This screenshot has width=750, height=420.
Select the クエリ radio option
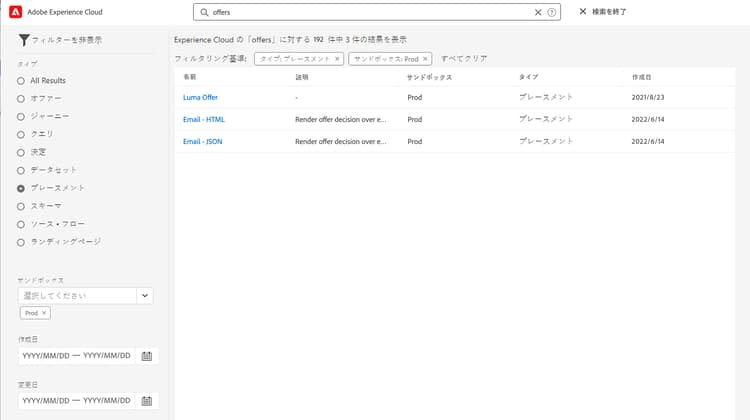[x=21, y=135]
